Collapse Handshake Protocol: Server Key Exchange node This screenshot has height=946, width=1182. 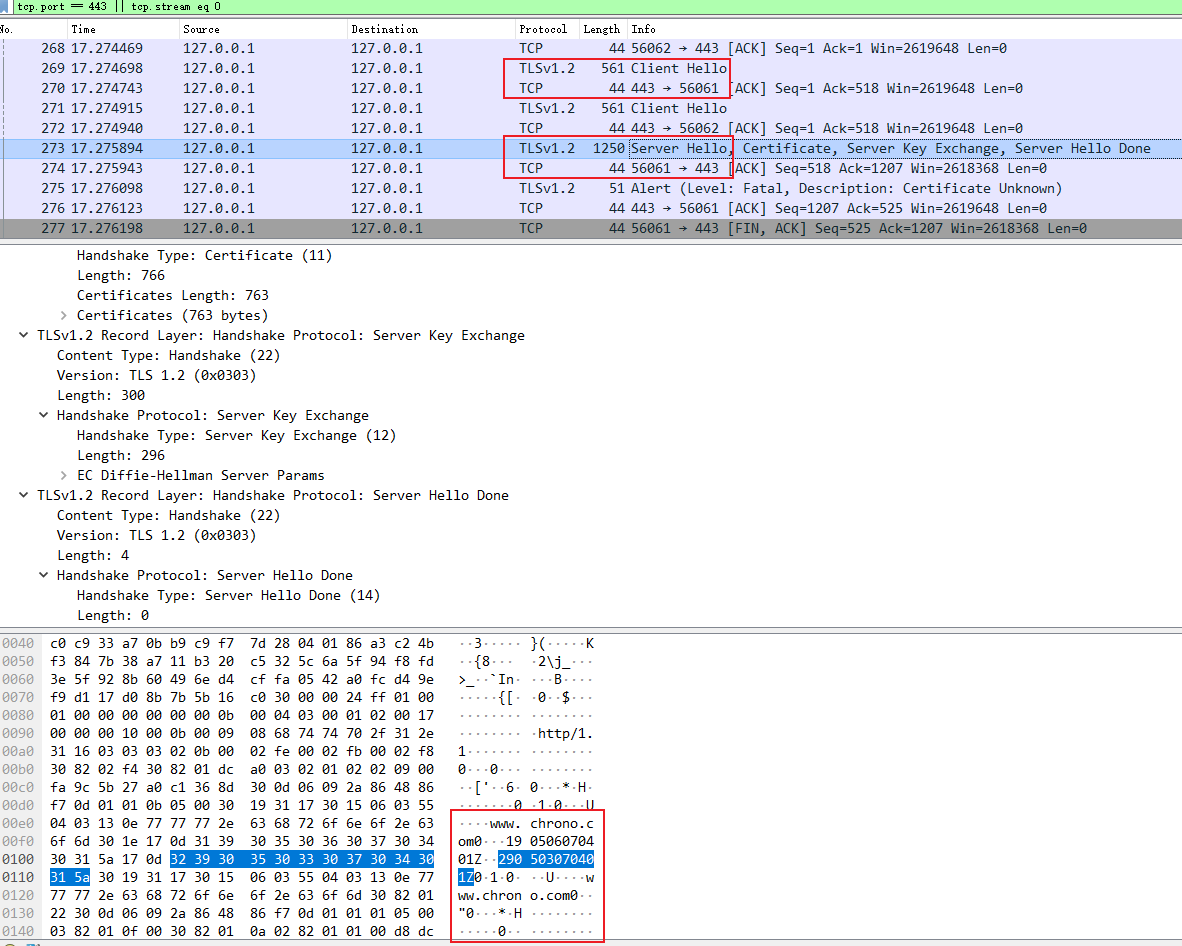(44, 415)
